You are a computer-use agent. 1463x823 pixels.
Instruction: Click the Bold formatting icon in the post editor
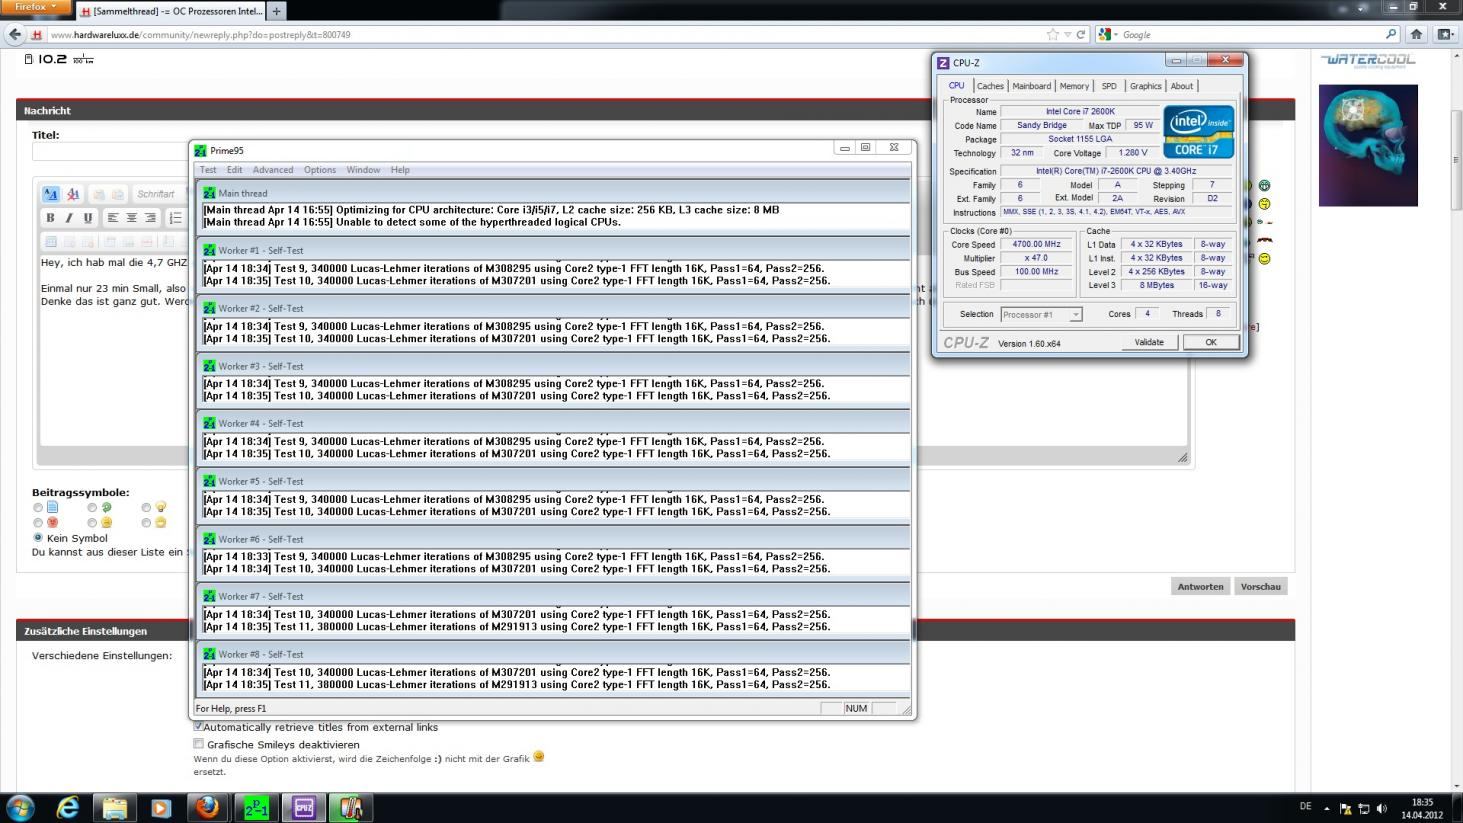(x=50, y=217)
